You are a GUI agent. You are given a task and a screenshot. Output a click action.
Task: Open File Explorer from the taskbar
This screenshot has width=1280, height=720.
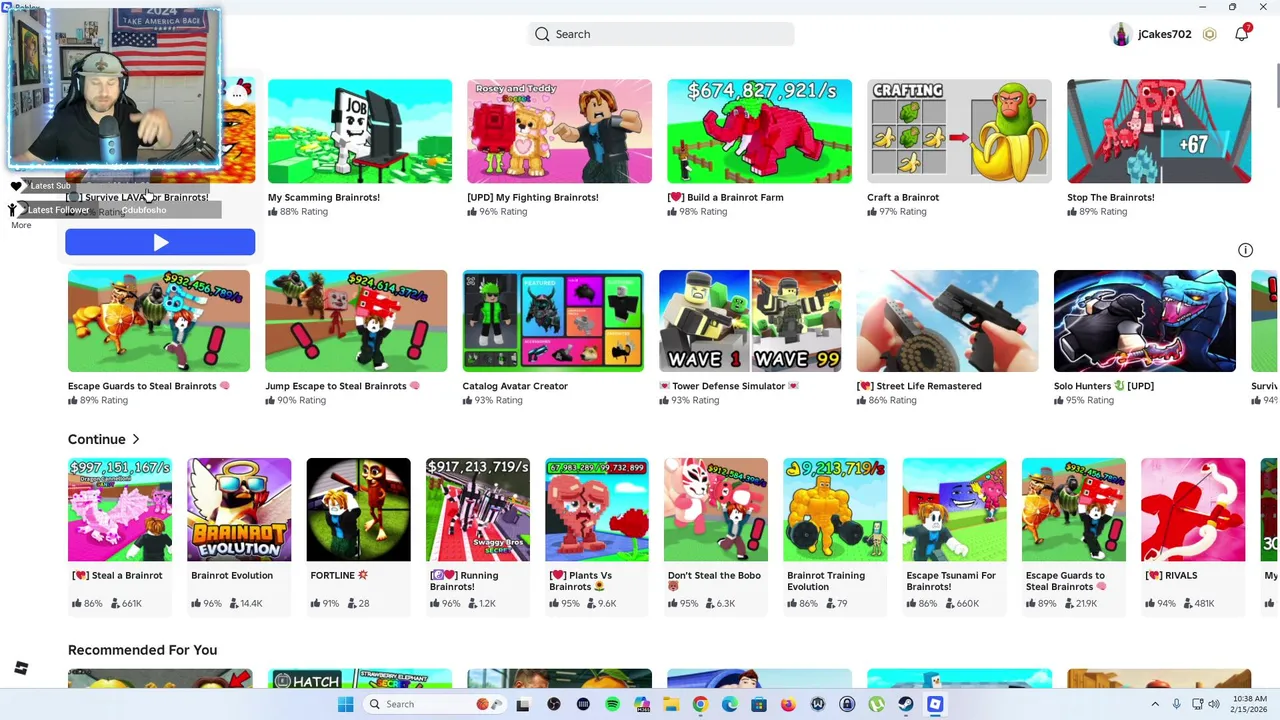(671, 704)
